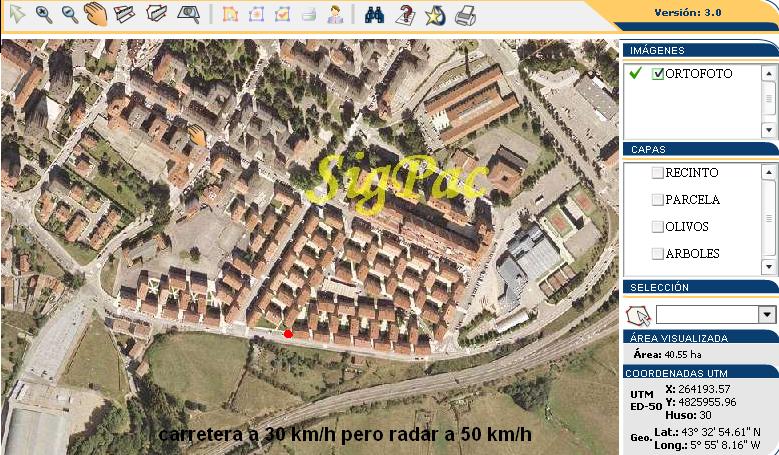Click the IMÁGENES panel header
This screenshot has width=779, height=455.
coord(699,50)
